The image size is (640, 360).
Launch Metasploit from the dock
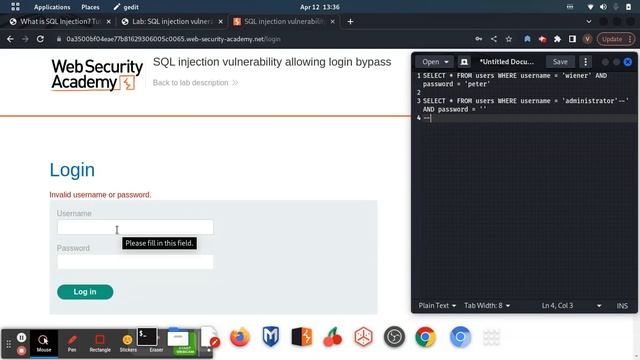(271, 337)
